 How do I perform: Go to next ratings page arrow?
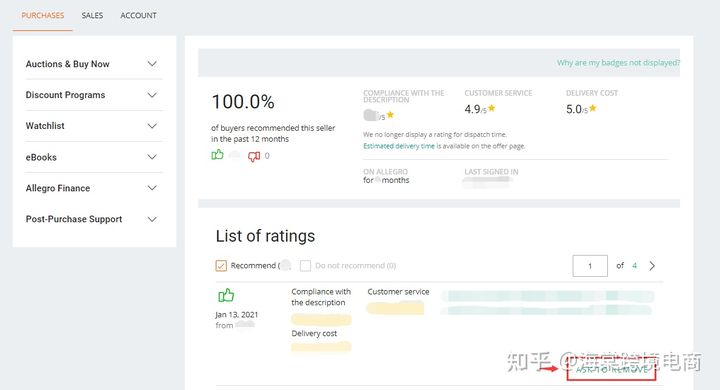(652, 266)
